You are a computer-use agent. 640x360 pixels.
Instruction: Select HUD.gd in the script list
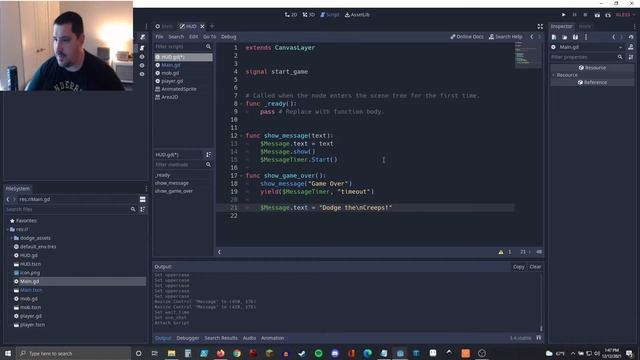[183, 57]
